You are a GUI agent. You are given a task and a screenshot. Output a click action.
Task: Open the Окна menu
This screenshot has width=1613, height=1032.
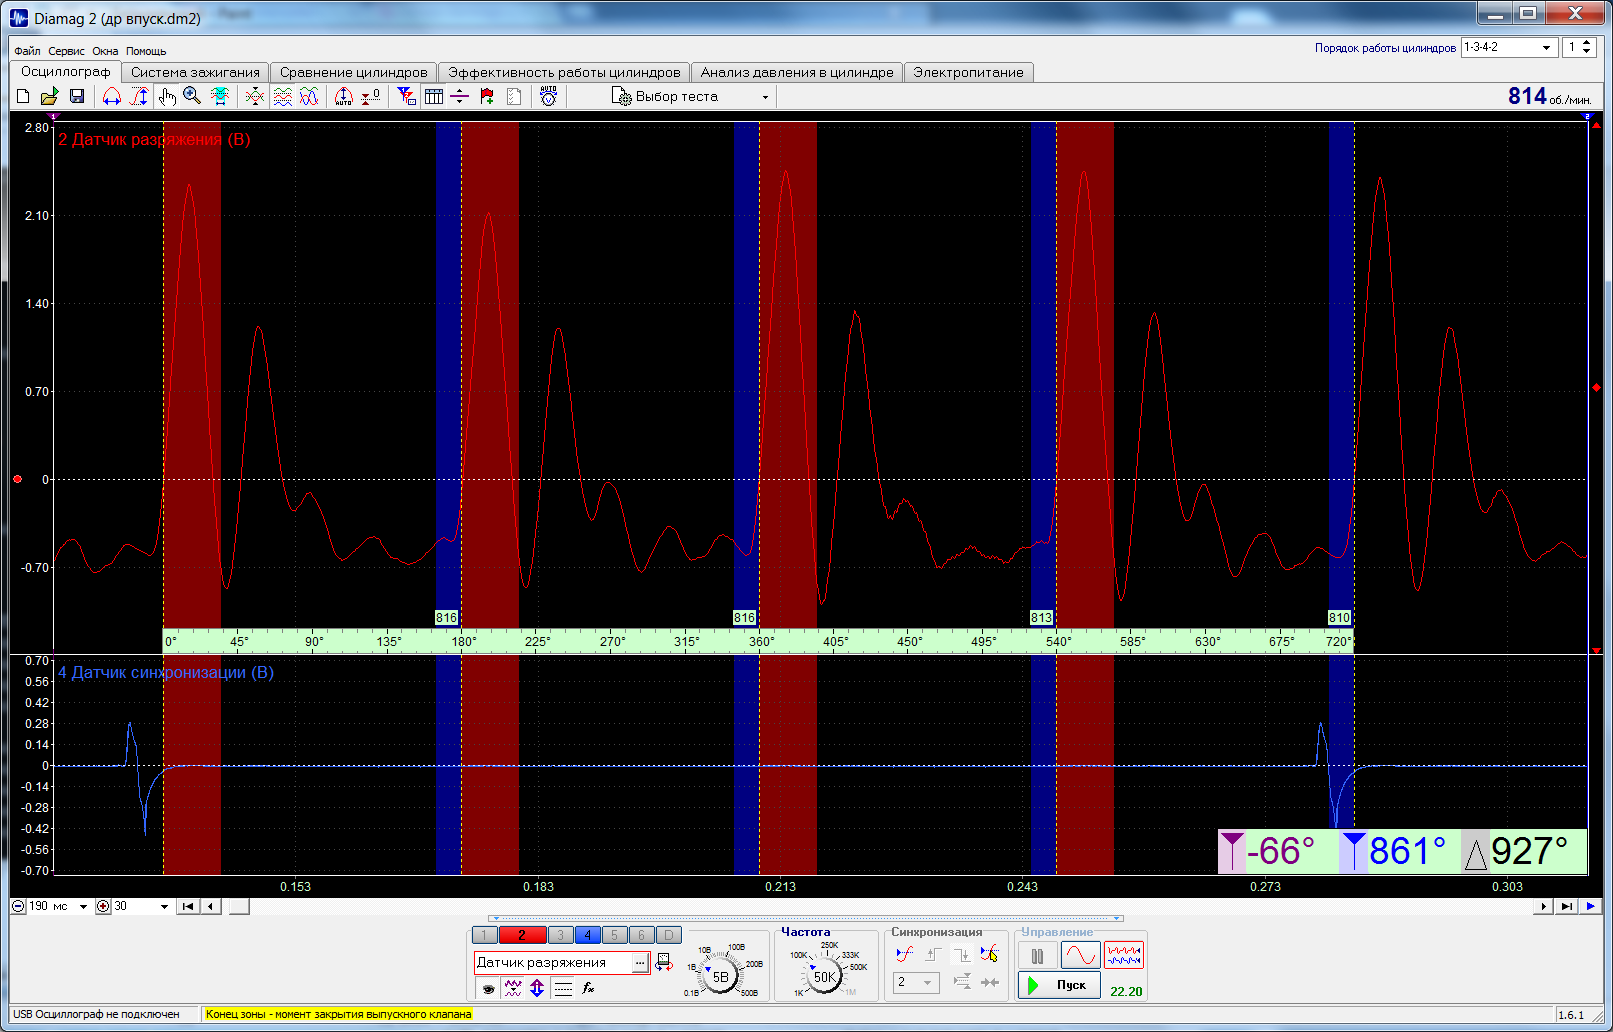(105, 51)
